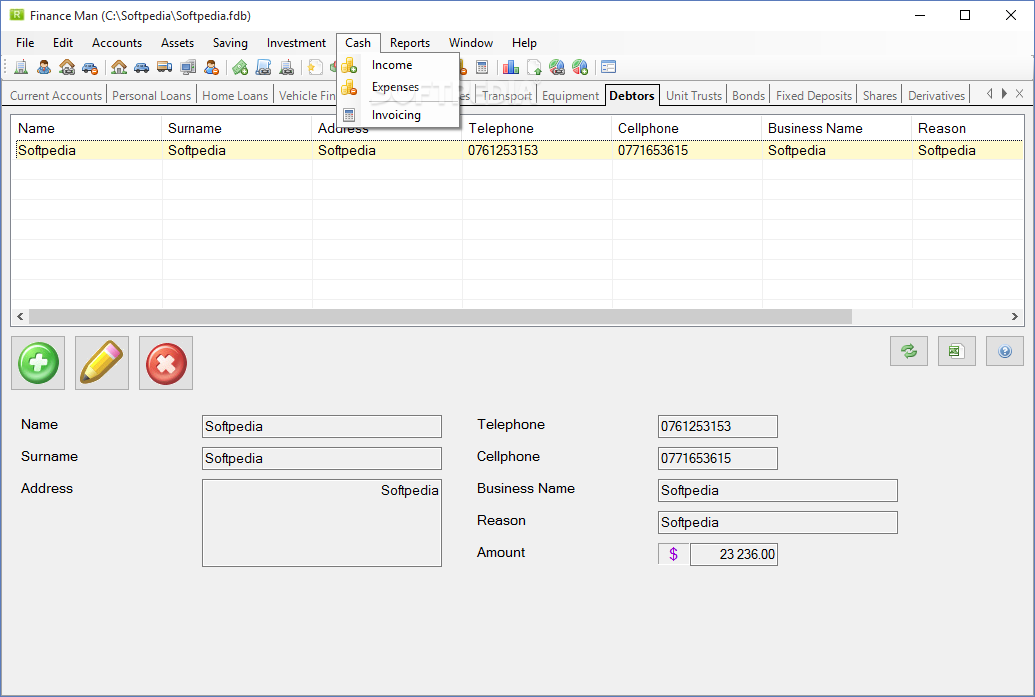The height and width of the screenshot is (697, 1035).
Task: Switch to the Personal Loans tab
Action: point(151,96)
